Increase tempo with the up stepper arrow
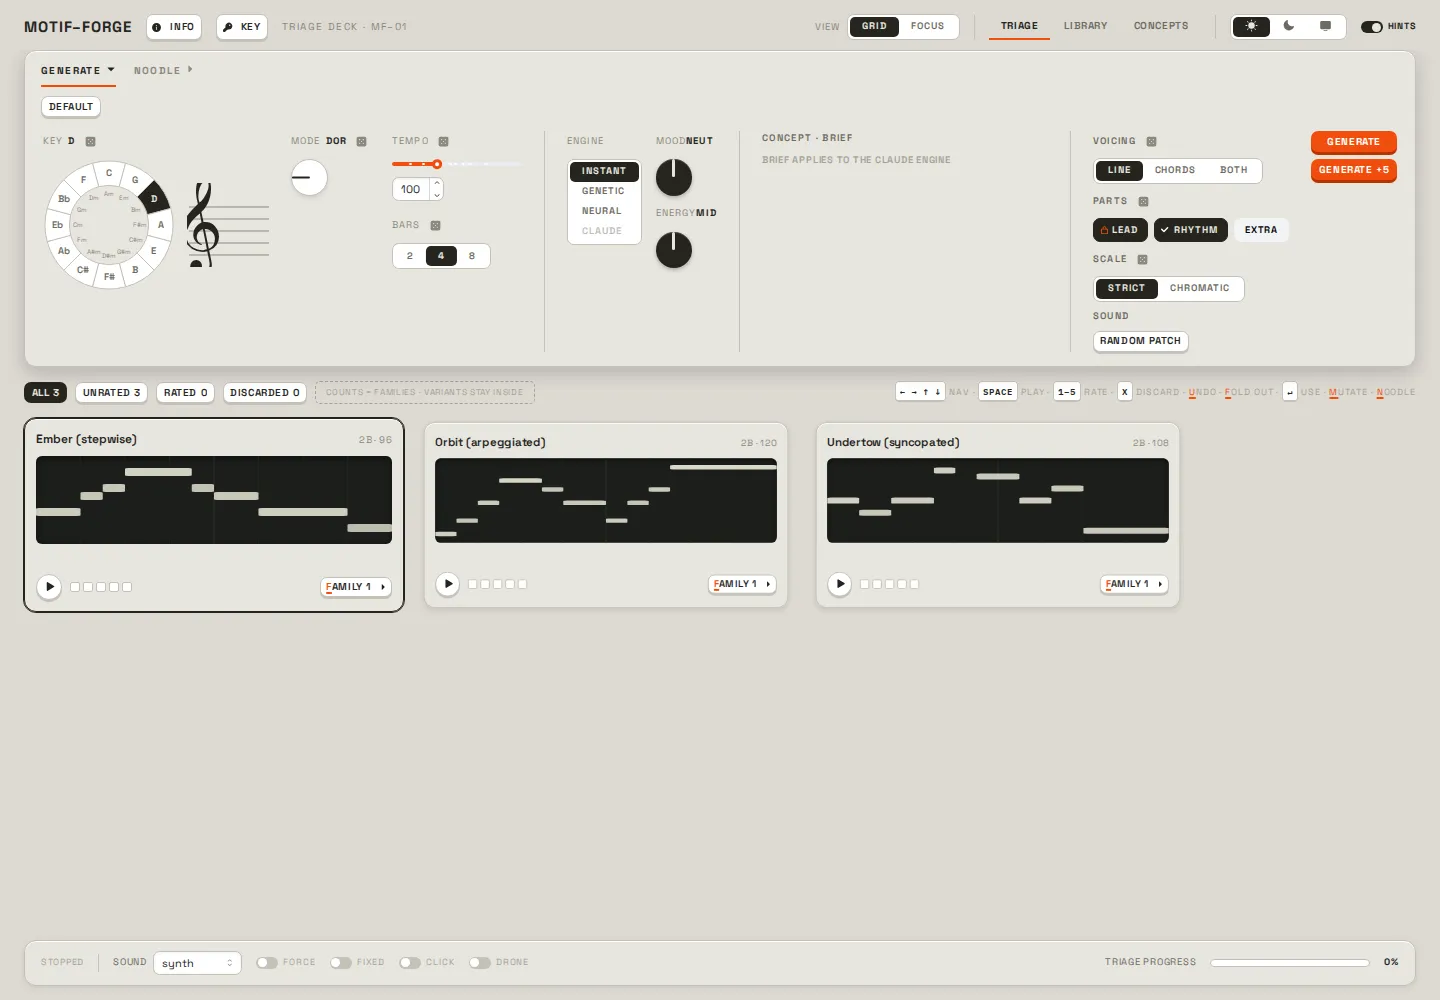 [x=436, y=184]
